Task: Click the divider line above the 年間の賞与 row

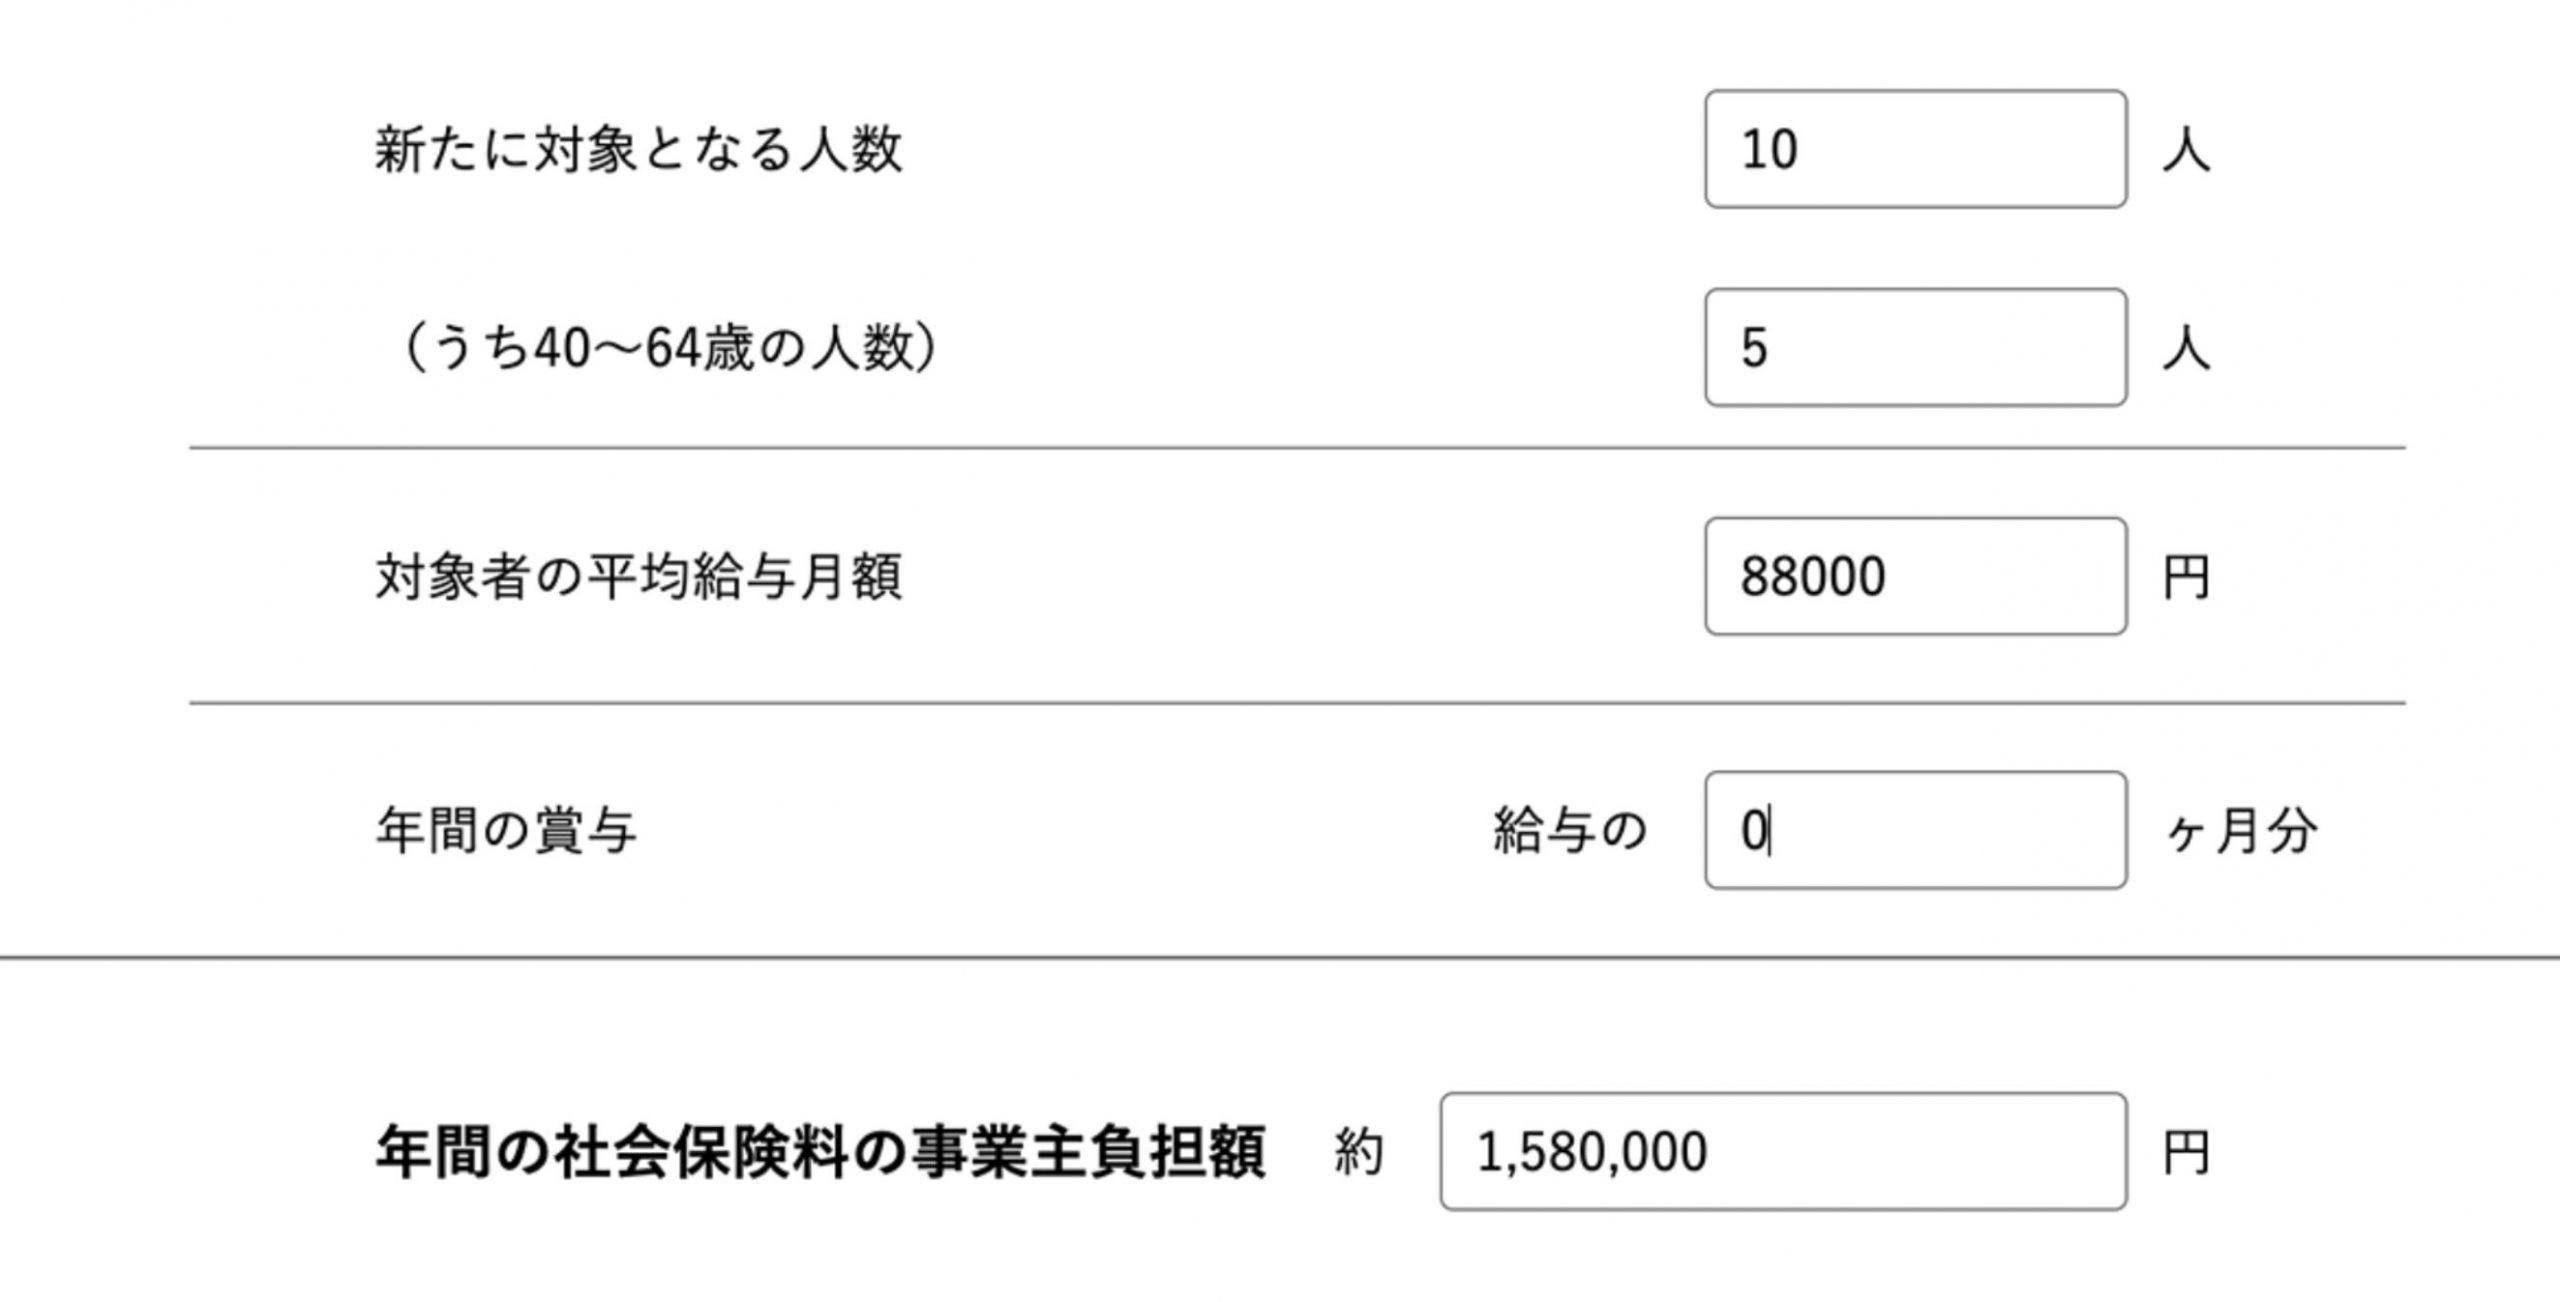Action: click(1296, 703)
